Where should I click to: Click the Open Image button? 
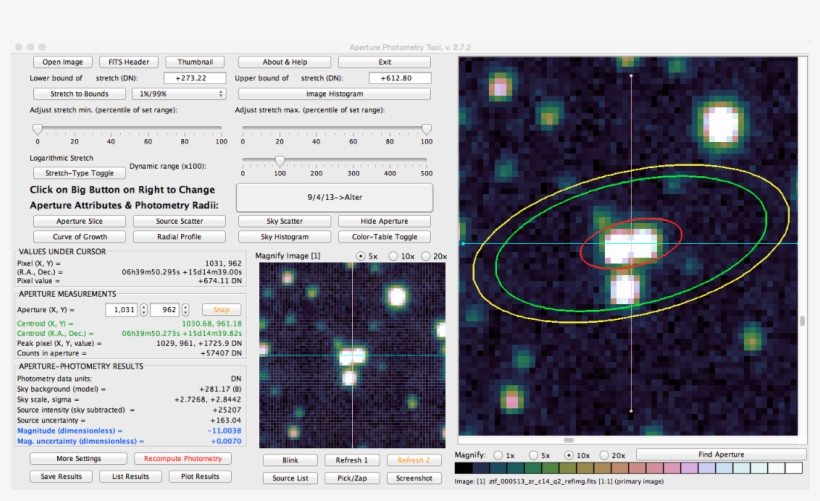(x=63, y=62)
